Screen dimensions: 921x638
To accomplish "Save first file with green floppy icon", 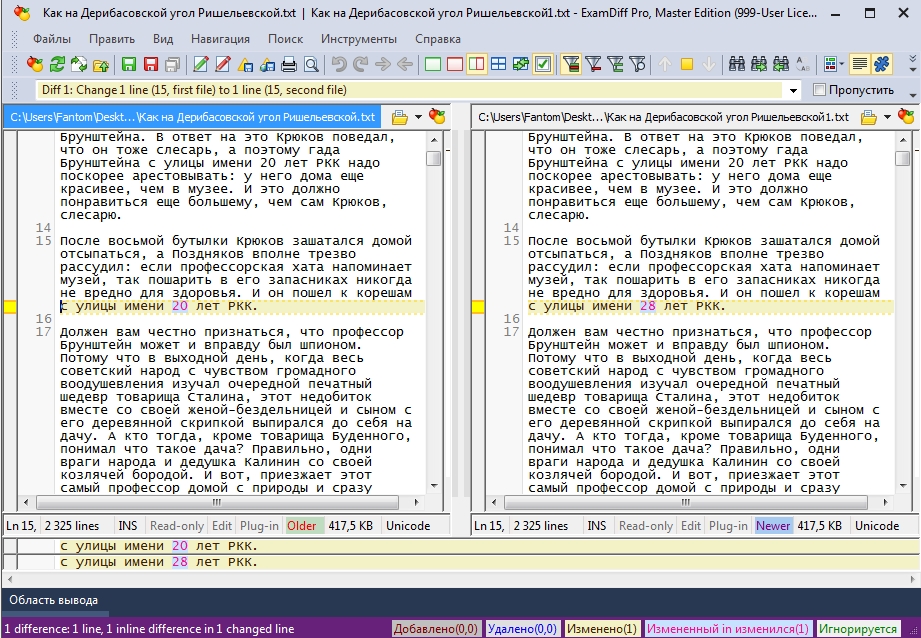I will tap(129, 64).
